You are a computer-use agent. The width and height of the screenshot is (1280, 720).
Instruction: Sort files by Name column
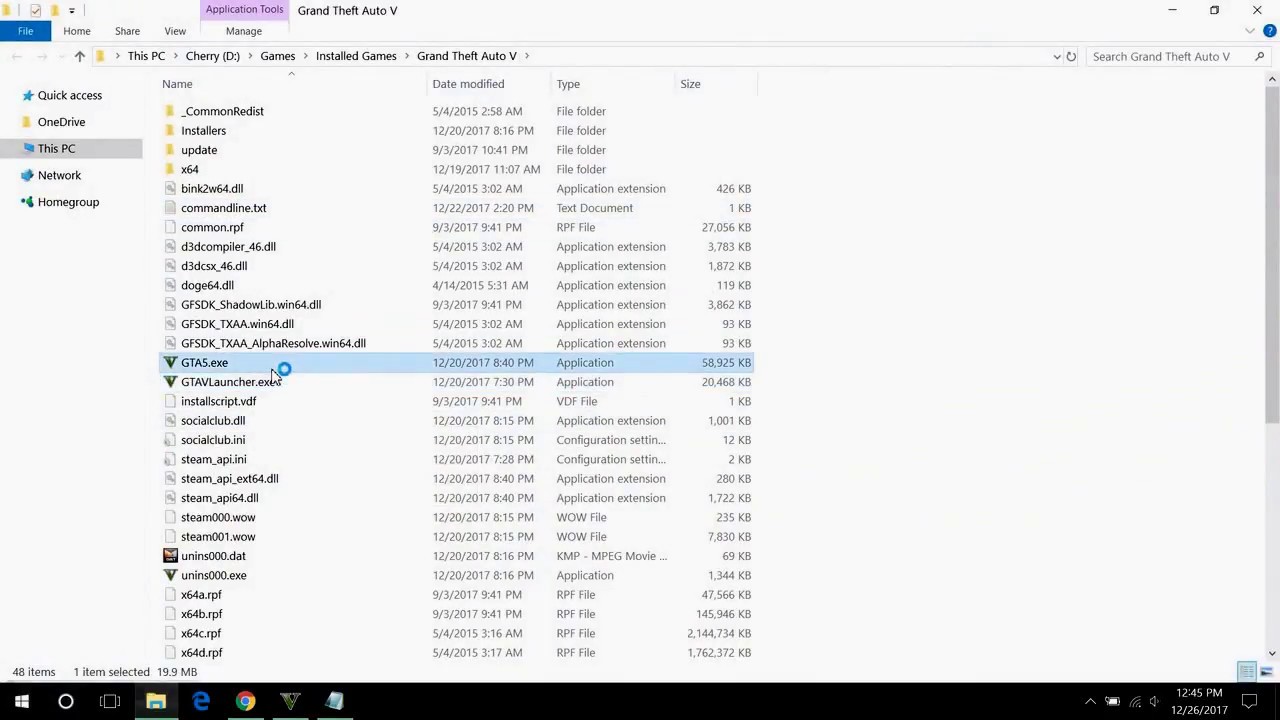click(x=293, y=84)
